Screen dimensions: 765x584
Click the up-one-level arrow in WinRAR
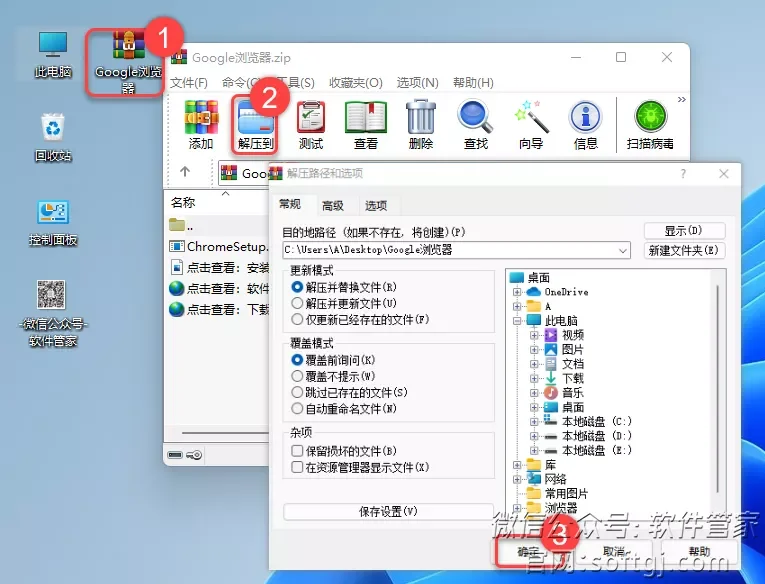point(184,172)
